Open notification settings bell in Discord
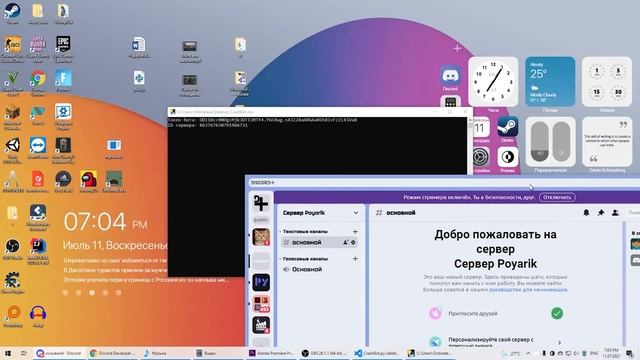 pos(586,213)
